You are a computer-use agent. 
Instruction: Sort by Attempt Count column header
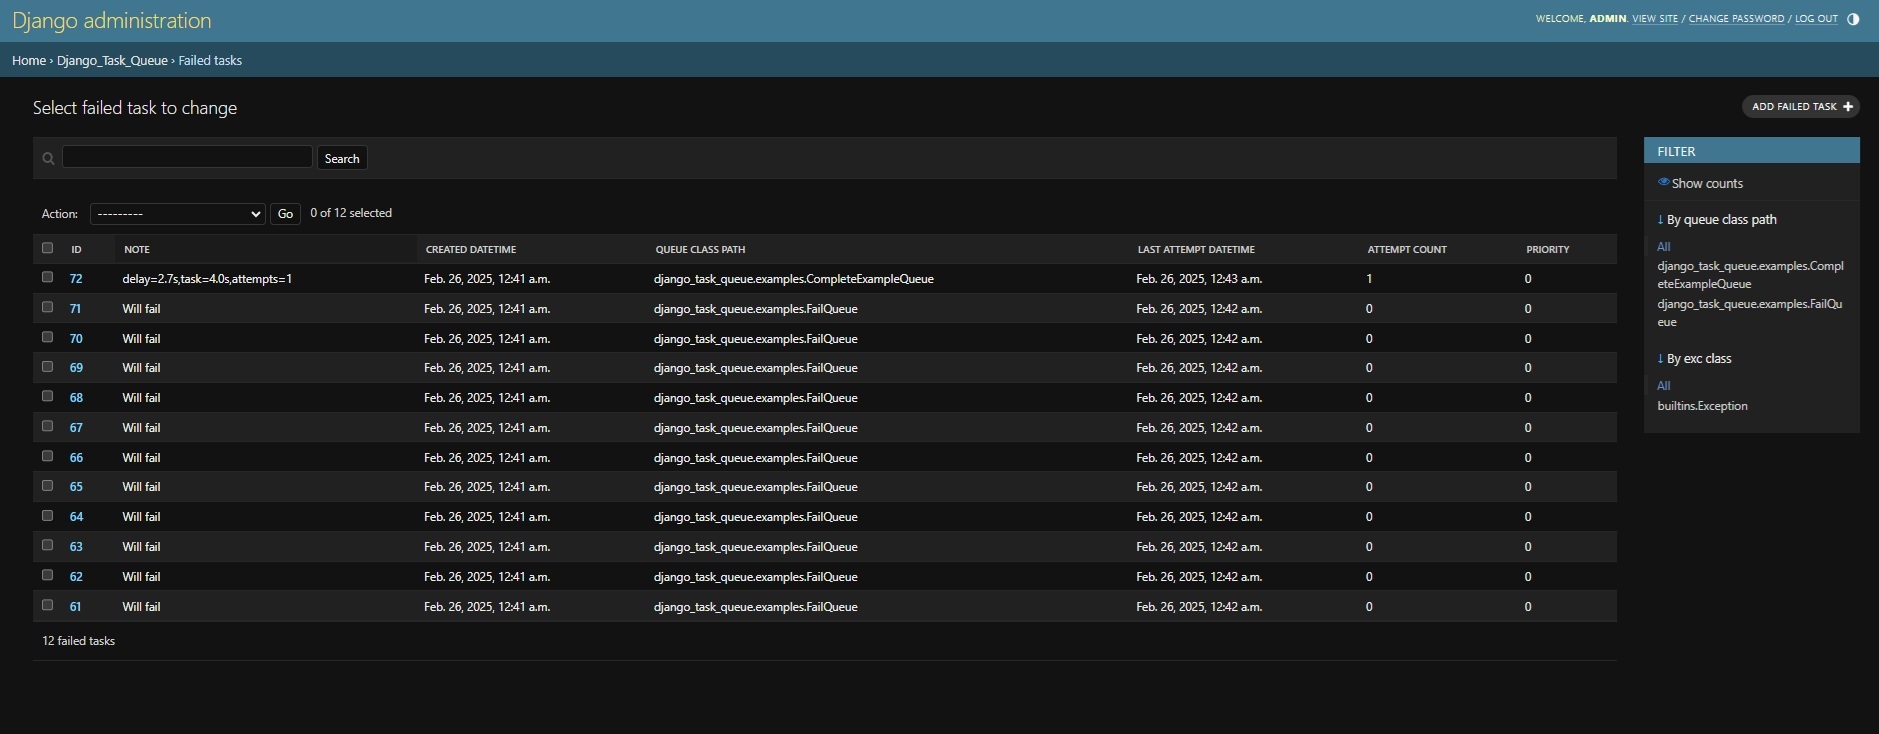pyautogui.click(x=1407, y=249)
